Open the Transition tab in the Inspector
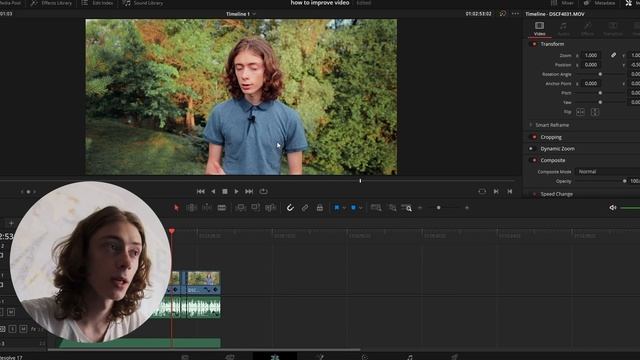Image resolution: width=640 pixels, height=360 pixels. [x=613, y=29]
